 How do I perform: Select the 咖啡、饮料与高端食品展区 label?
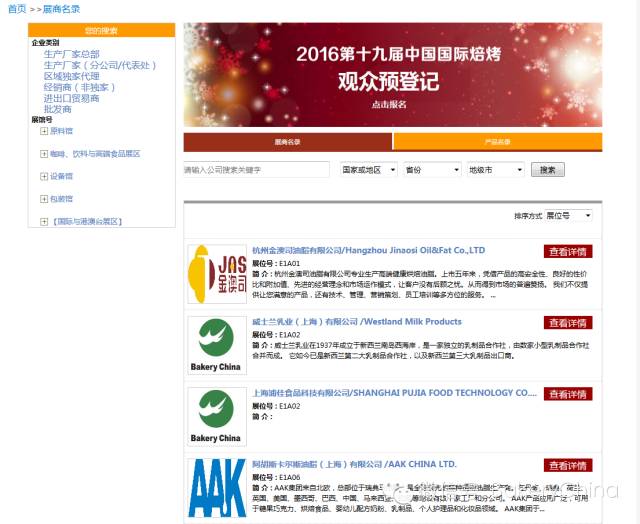pyautogui.click(x=95, y=154)
